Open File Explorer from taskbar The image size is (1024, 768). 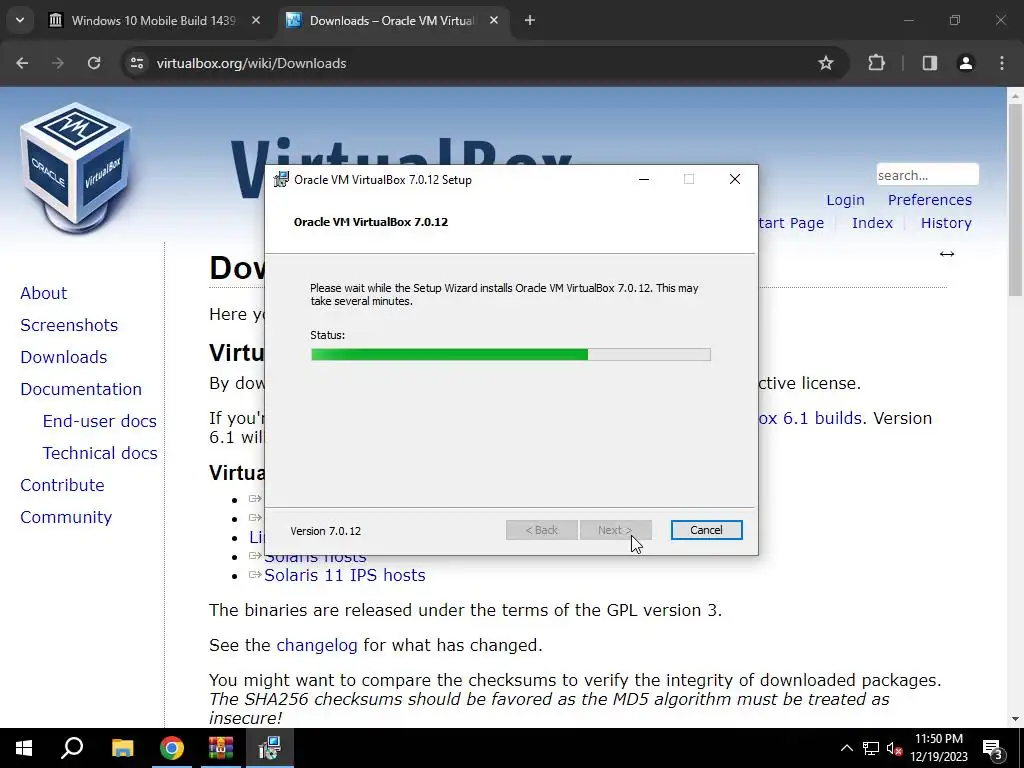(122, 748)
